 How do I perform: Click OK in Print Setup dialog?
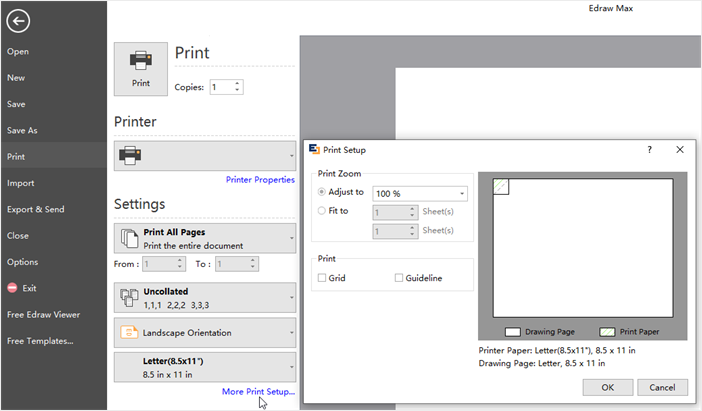point(608,387)
